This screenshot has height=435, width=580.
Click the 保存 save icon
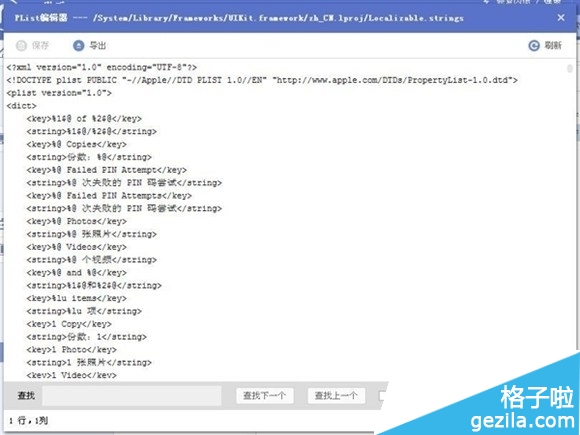tap(21, 45)
